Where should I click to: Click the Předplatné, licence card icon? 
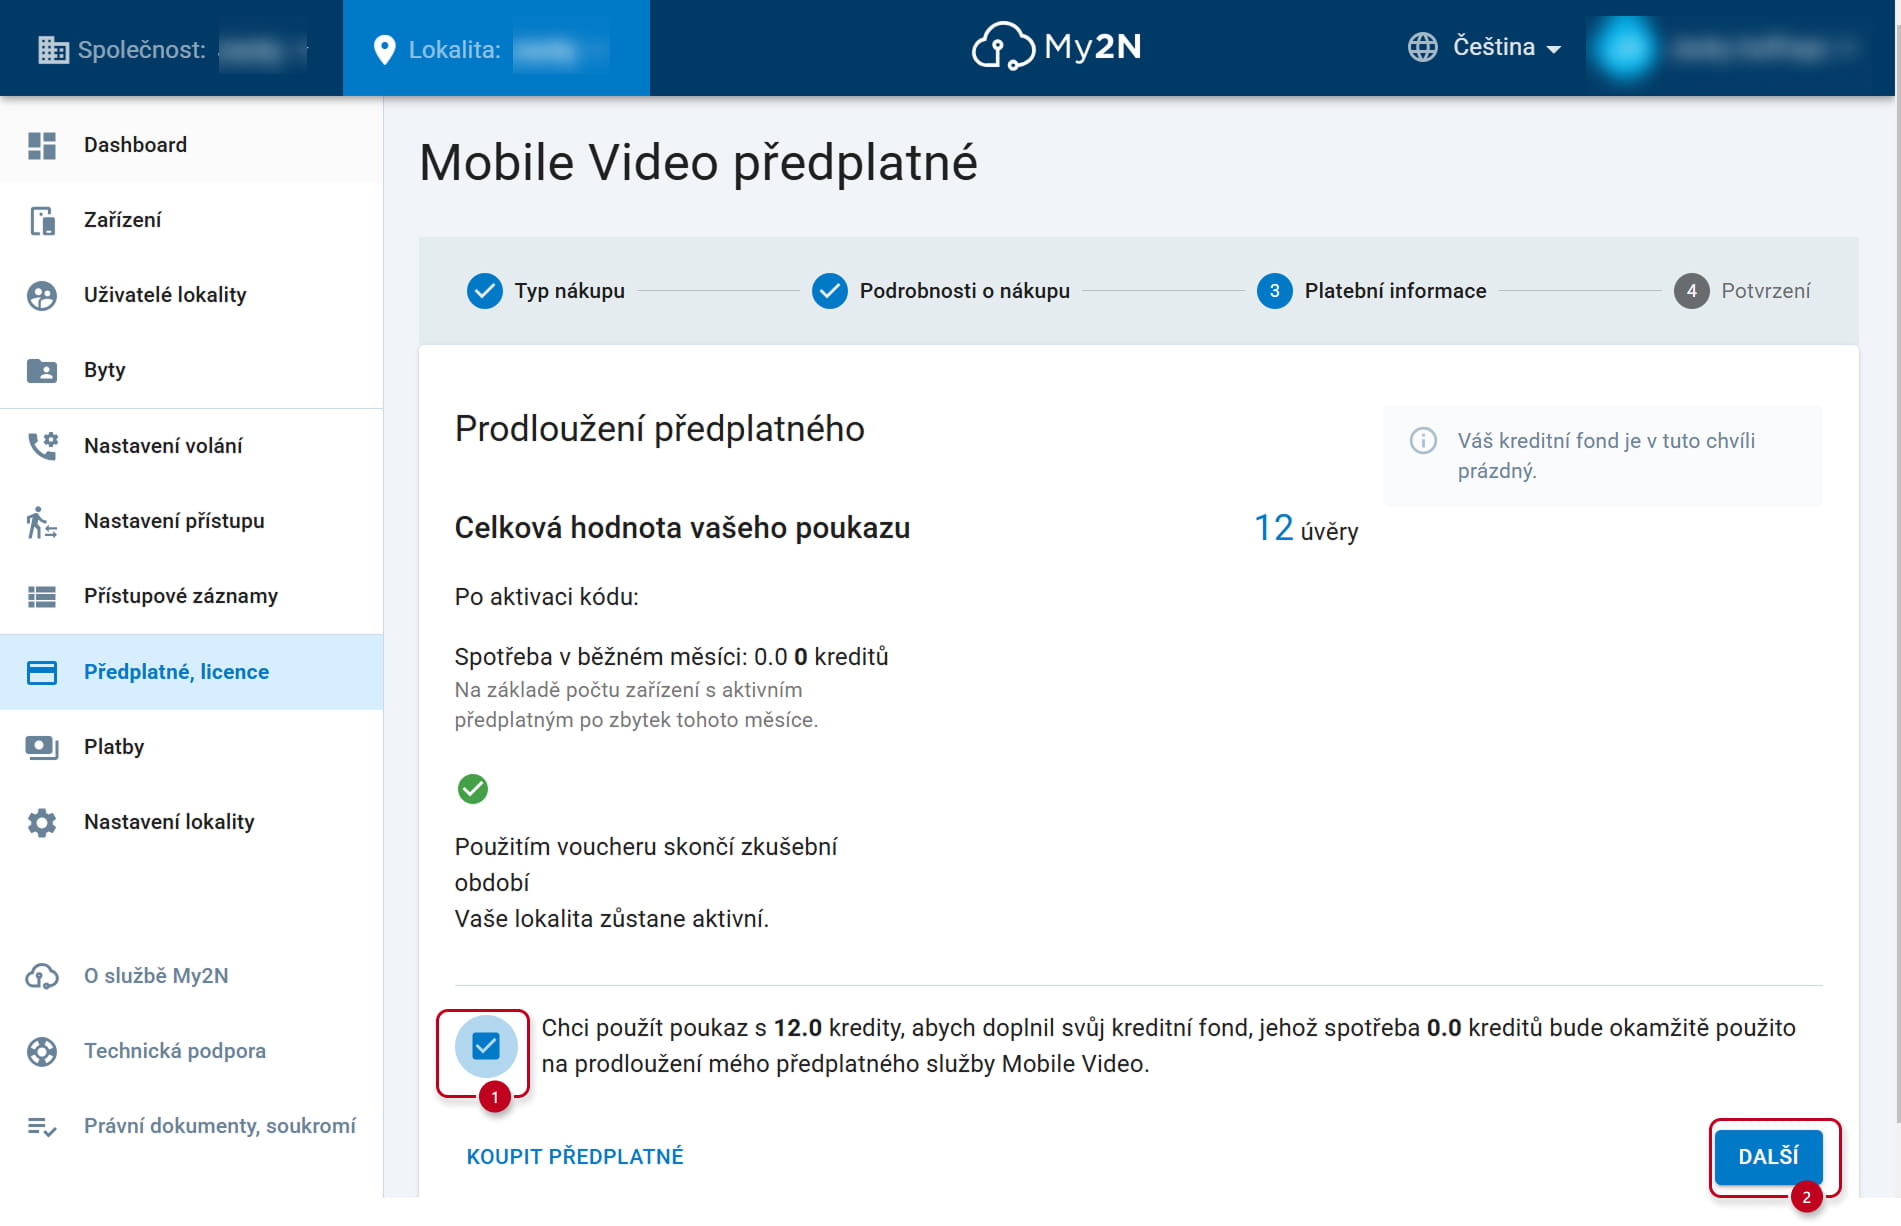point(42,672)
